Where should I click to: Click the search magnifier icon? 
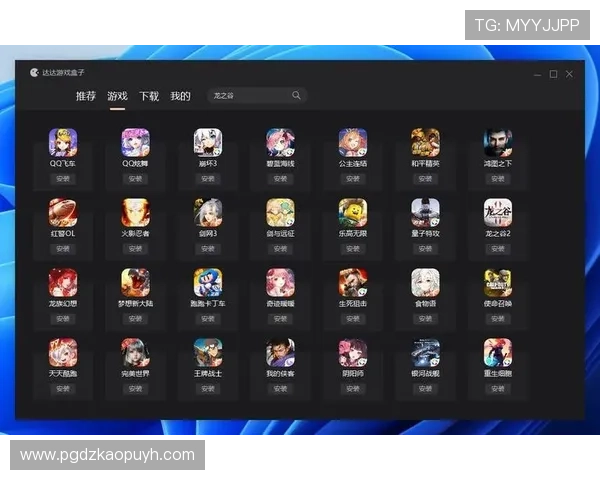pos(296,95)
